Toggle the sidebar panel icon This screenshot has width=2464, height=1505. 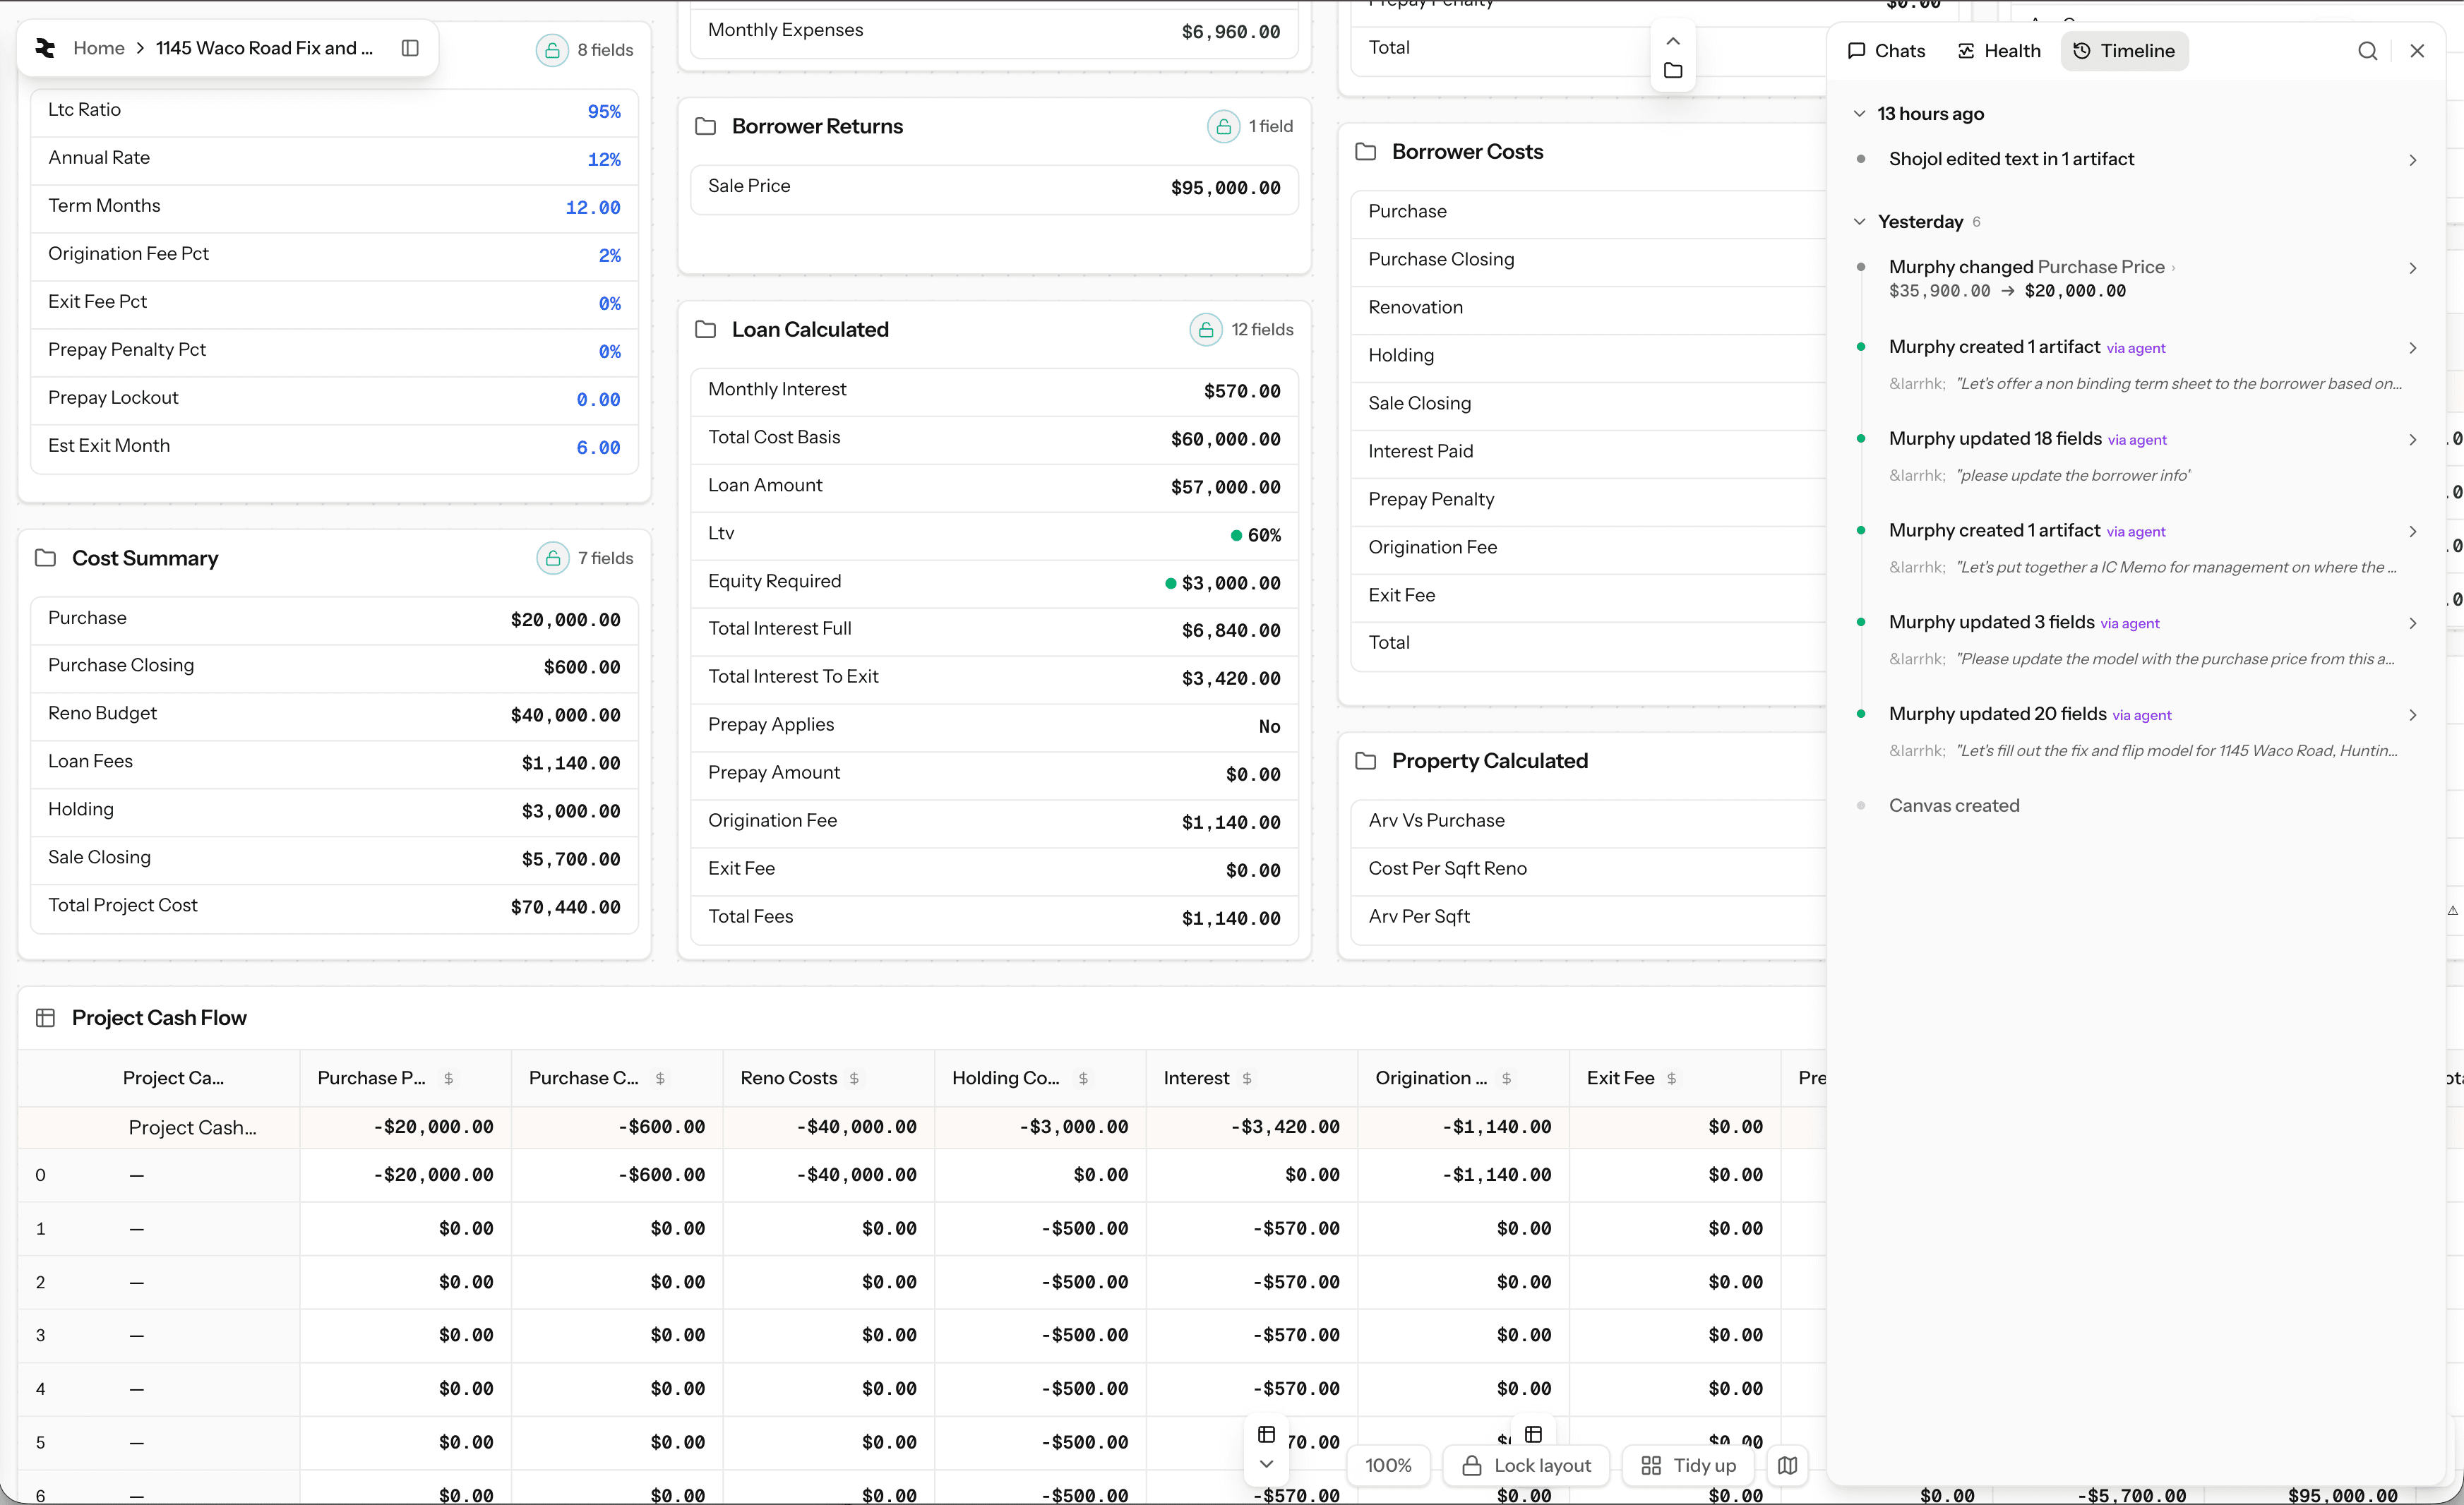410,48
